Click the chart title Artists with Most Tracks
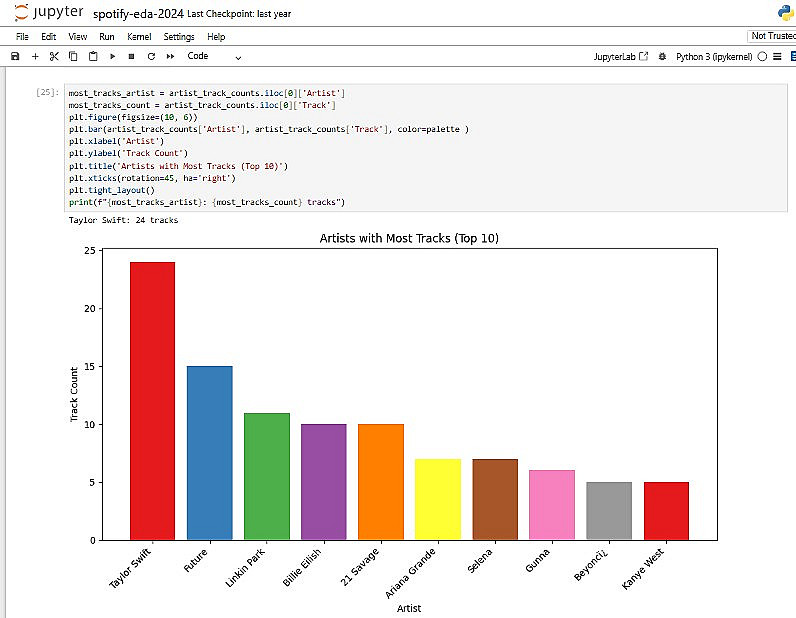This screenshot has width=796, height=618. coord(409,238)
